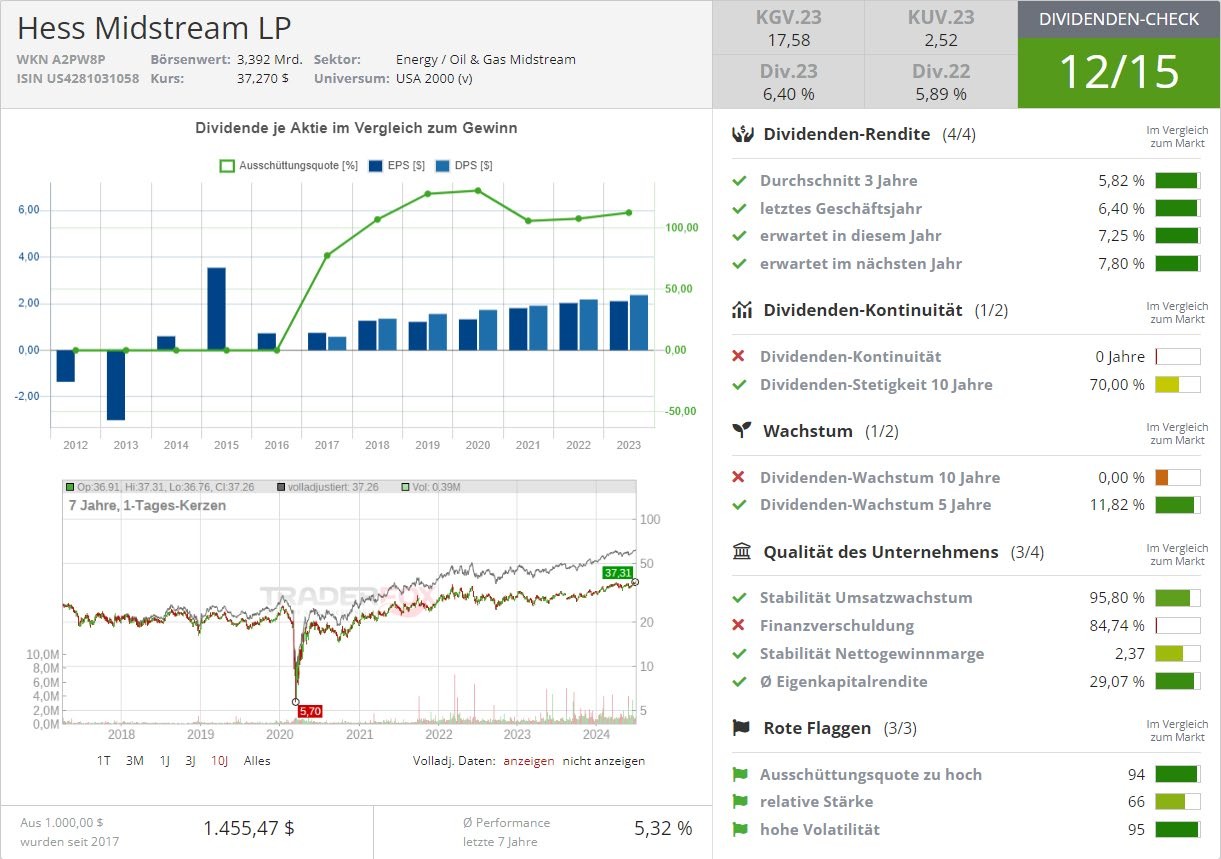Toggle EPS [$] legend entry
This screenshot has height=859, width=1221.
395,166
